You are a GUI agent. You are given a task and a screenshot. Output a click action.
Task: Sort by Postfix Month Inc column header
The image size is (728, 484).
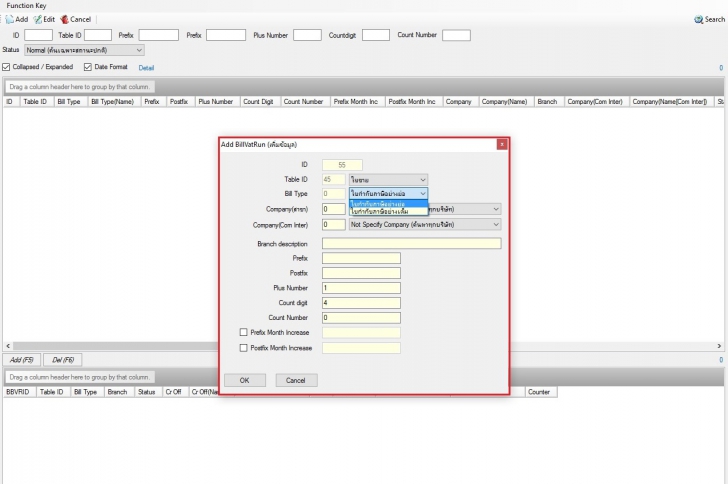coord(412,102)
